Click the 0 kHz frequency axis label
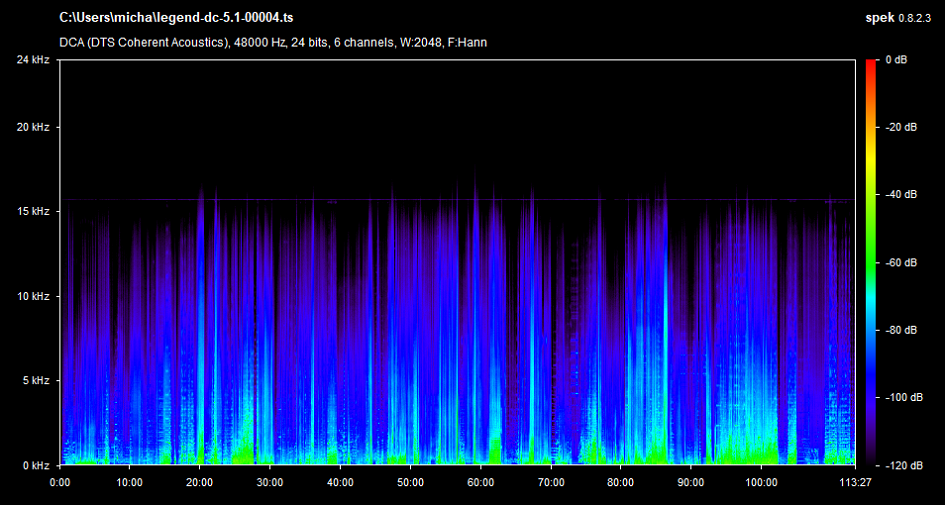 tap(37, 466)
